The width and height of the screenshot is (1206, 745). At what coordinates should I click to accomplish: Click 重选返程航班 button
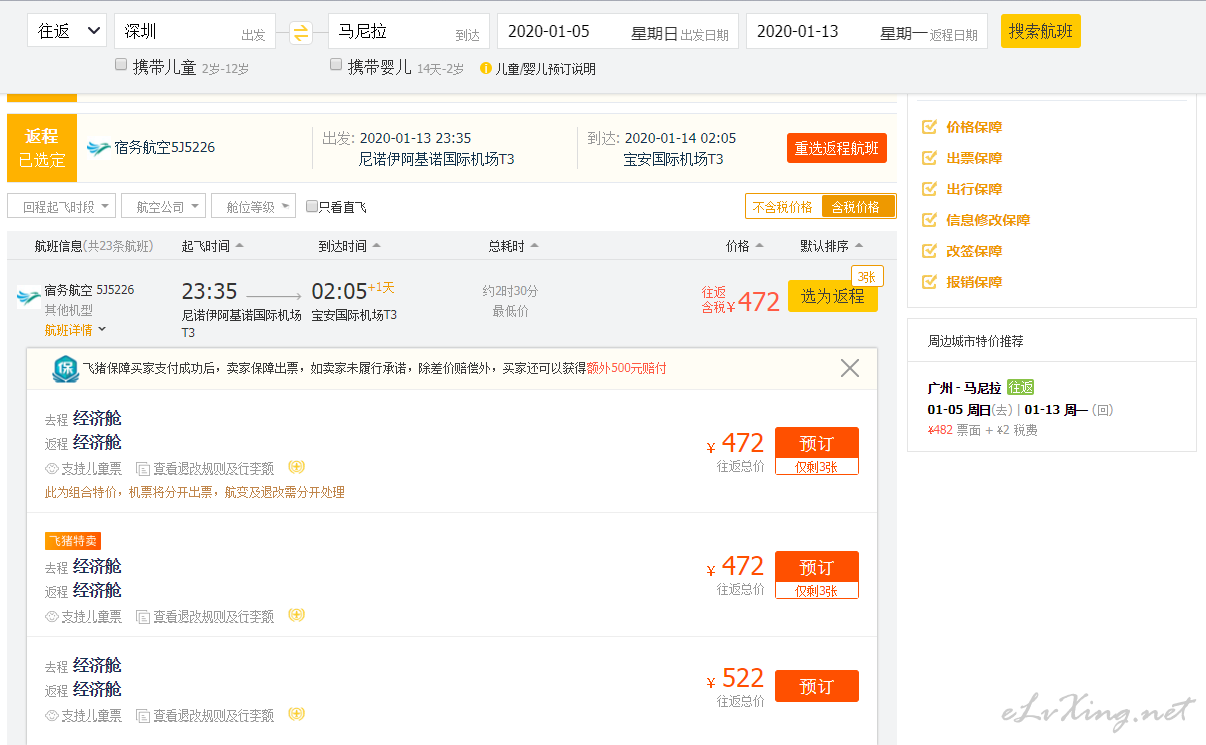tap(837, 148)
